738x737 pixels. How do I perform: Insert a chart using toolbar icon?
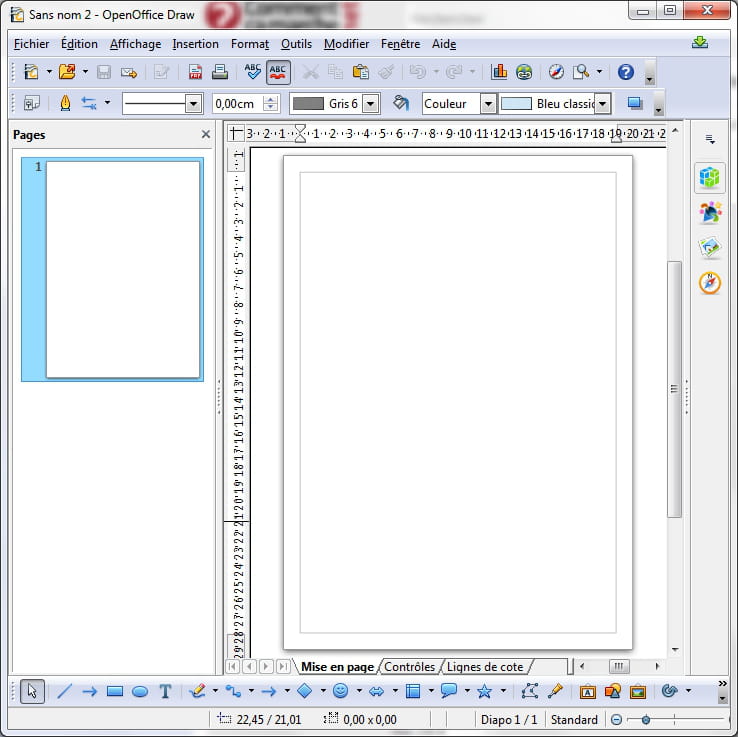pos(498,72)
